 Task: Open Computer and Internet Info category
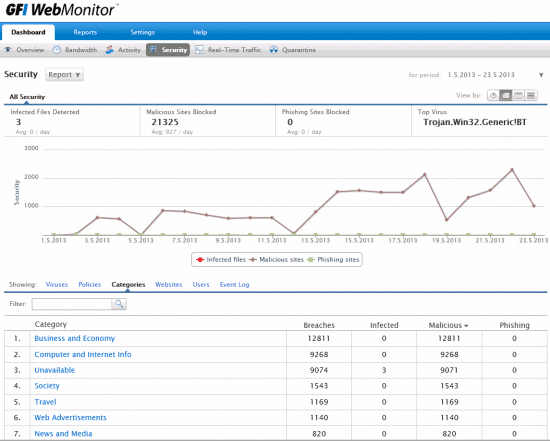tap(83, 354)
